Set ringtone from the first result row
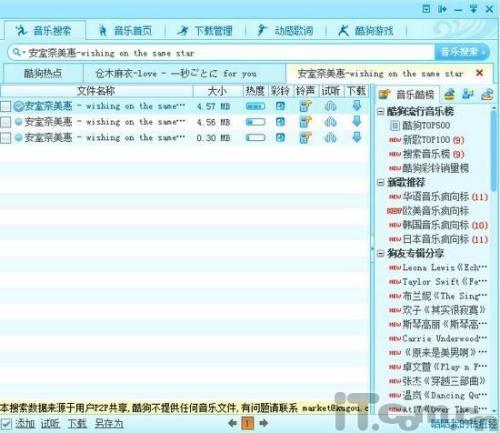 305,106
